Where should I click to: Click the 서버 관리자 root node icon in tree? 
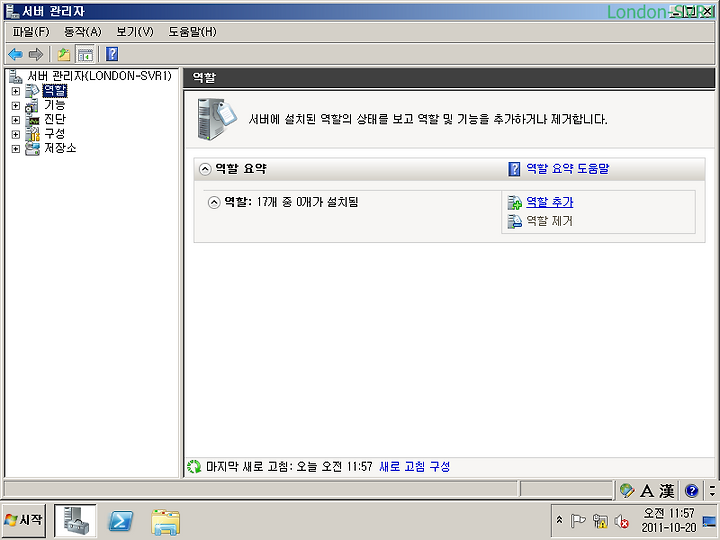pyautogui.click(x=16, y=76)
